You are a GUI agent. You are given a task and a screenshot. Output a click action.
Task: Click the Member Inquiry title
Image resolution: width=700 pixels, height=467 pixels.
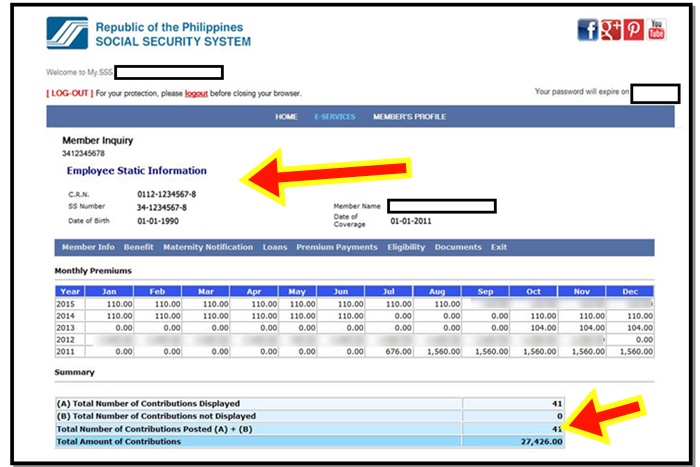pos(97,140)
